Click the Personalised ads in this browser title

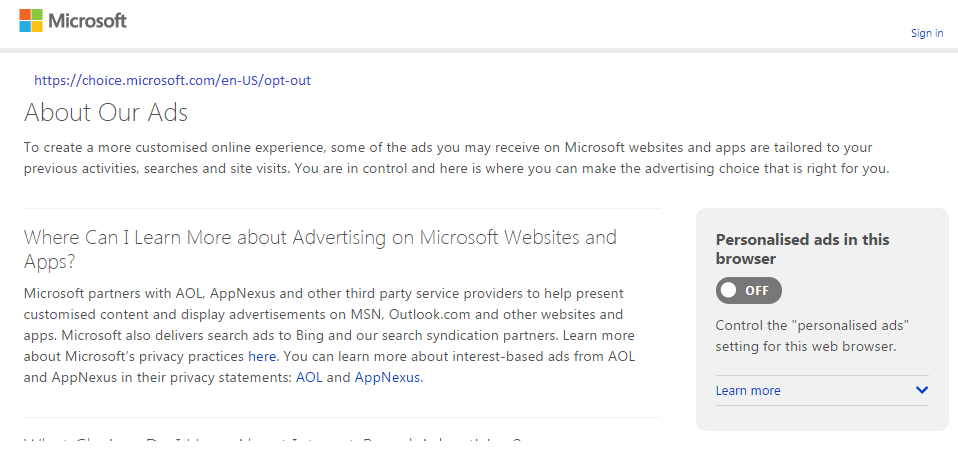pos(802,249)
